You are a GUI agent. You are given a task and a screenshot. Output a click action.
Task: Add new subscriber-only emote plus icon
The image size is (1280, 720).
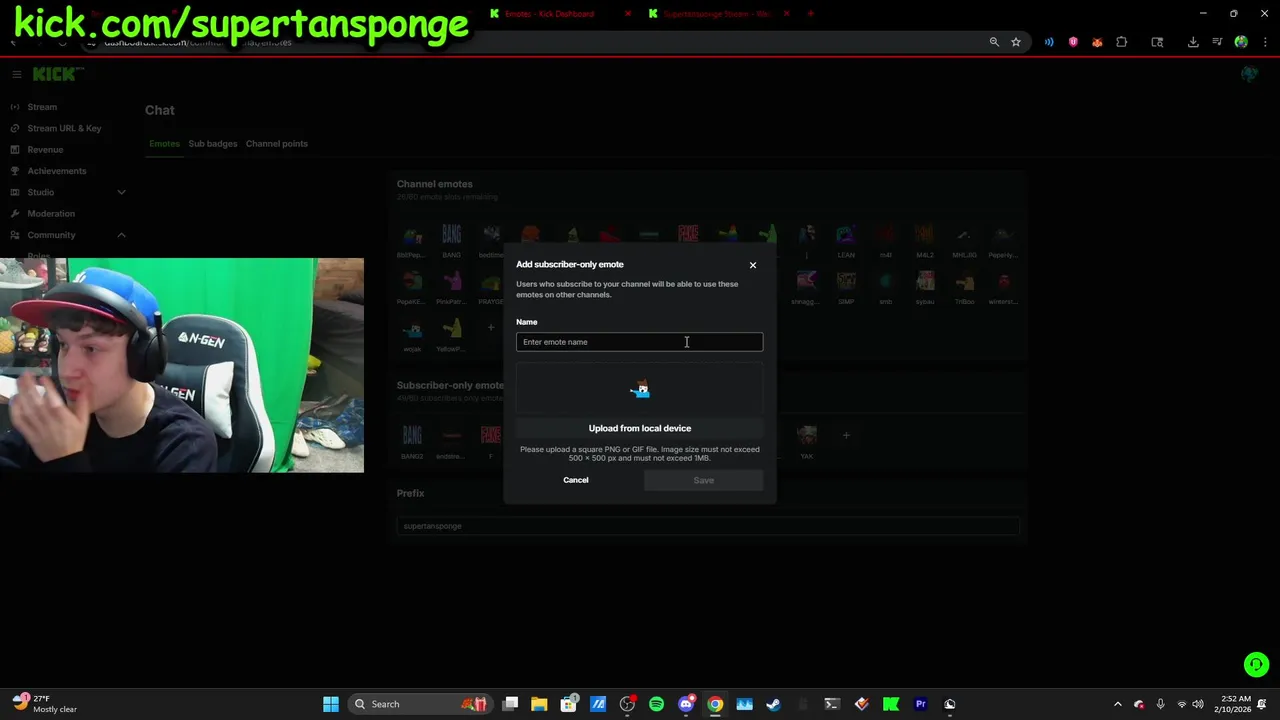pos(846,435)
